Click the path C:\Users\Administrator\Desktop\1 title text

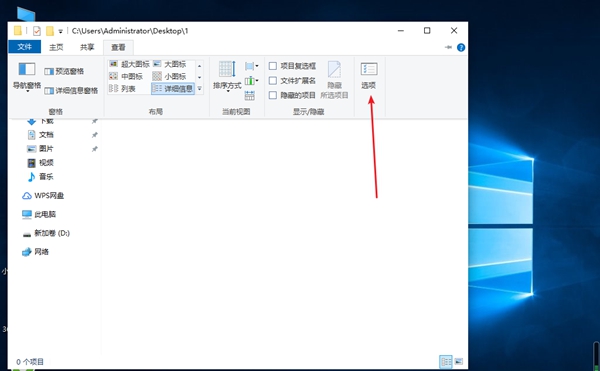(130, 31)
